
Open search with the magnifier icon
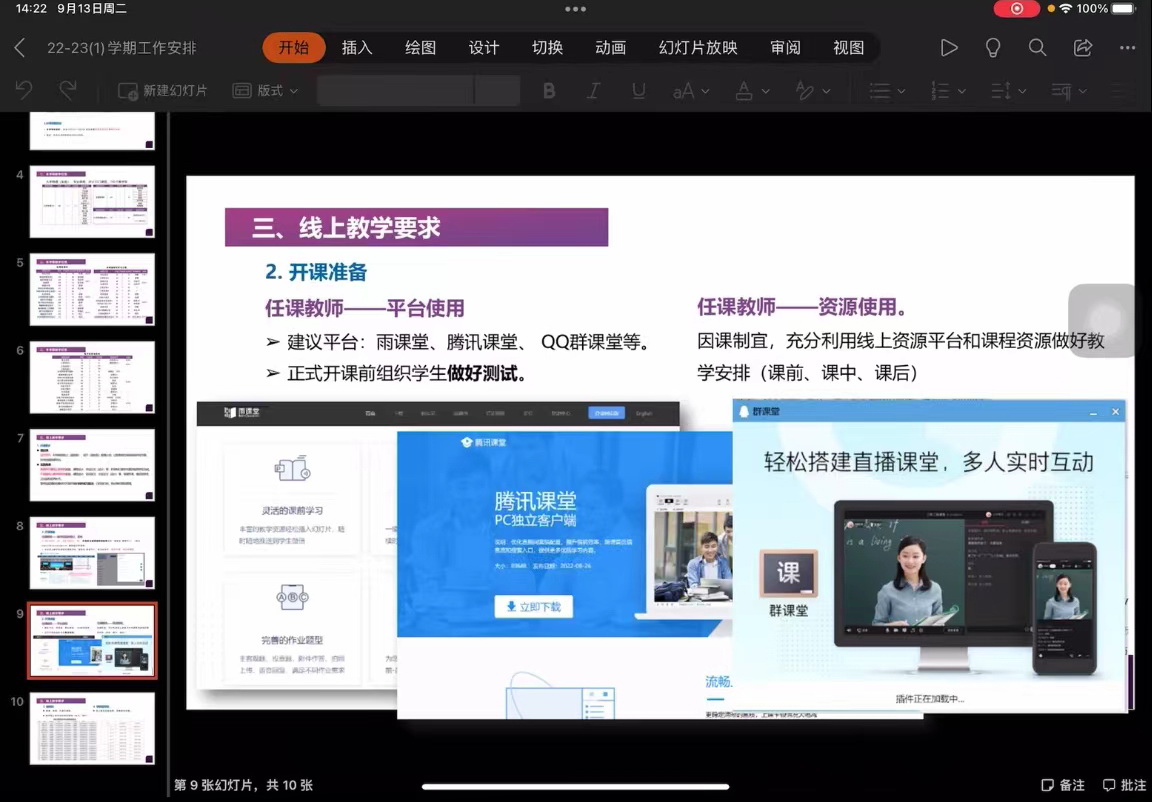point(1037,47)
